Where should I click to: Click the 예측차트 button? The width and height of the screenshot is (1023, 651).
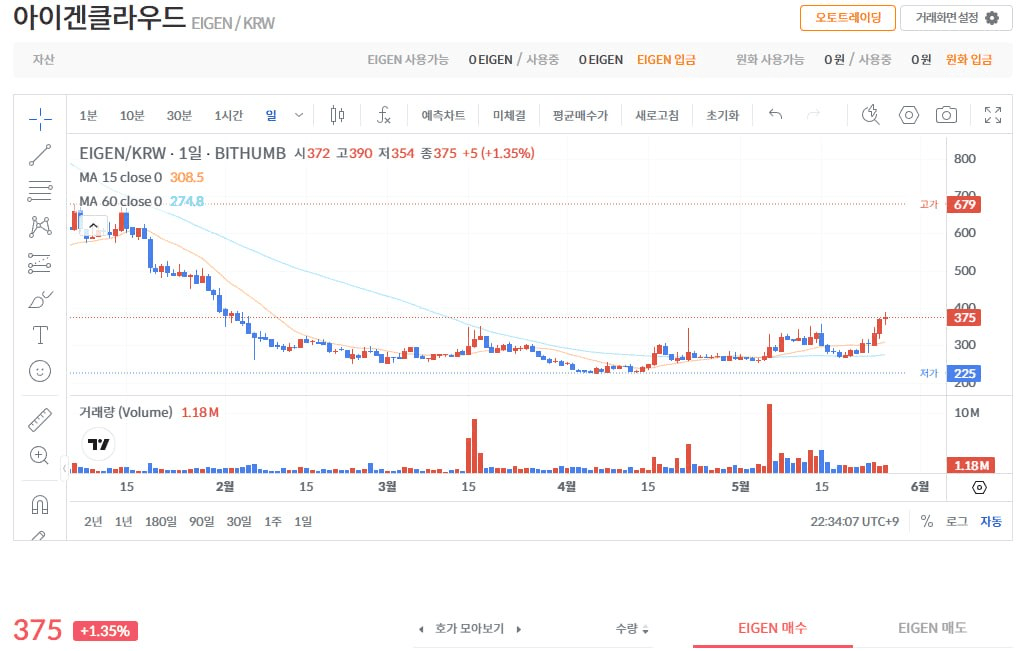(443, 115)
